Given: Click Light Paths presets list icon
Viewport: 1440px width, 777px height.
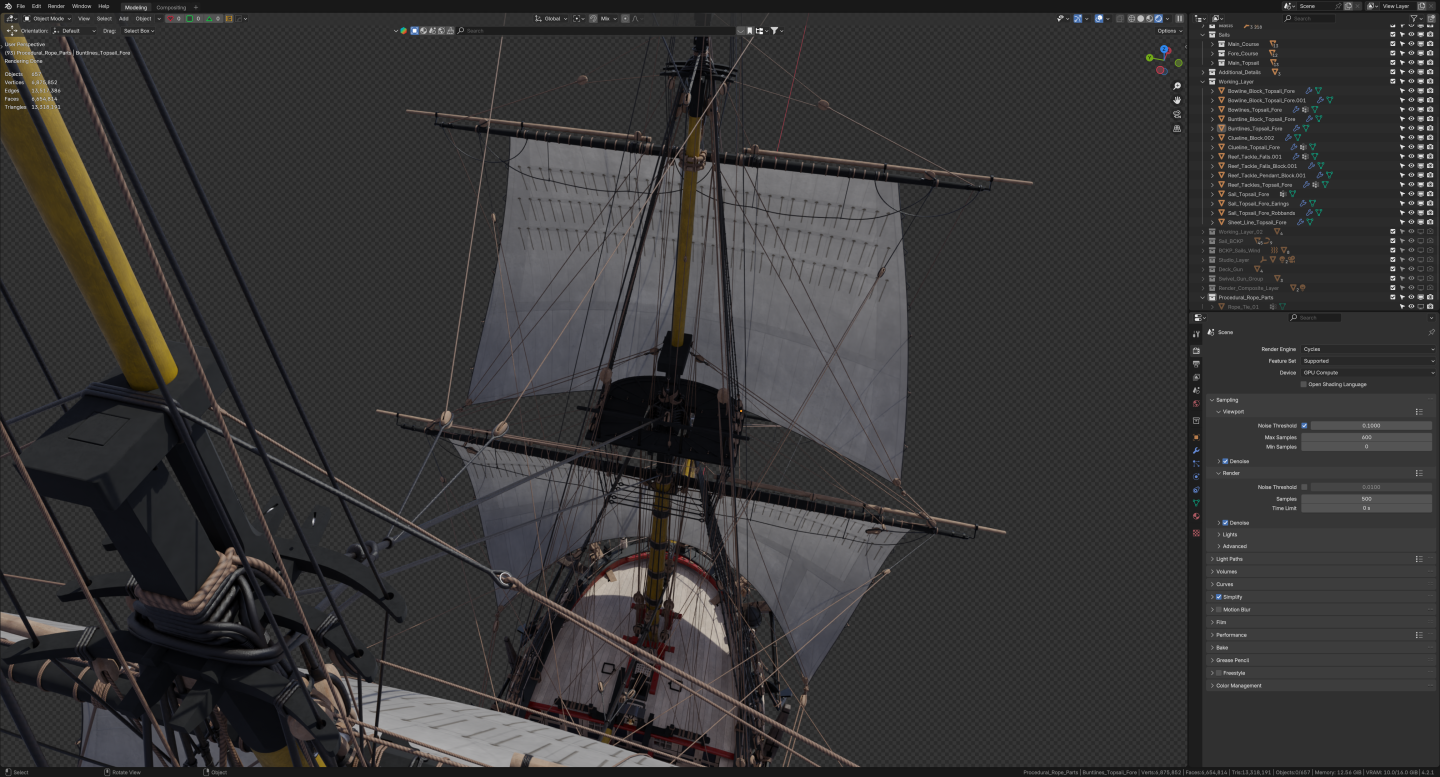Looking at the screenshot, I should (1419, 559).
